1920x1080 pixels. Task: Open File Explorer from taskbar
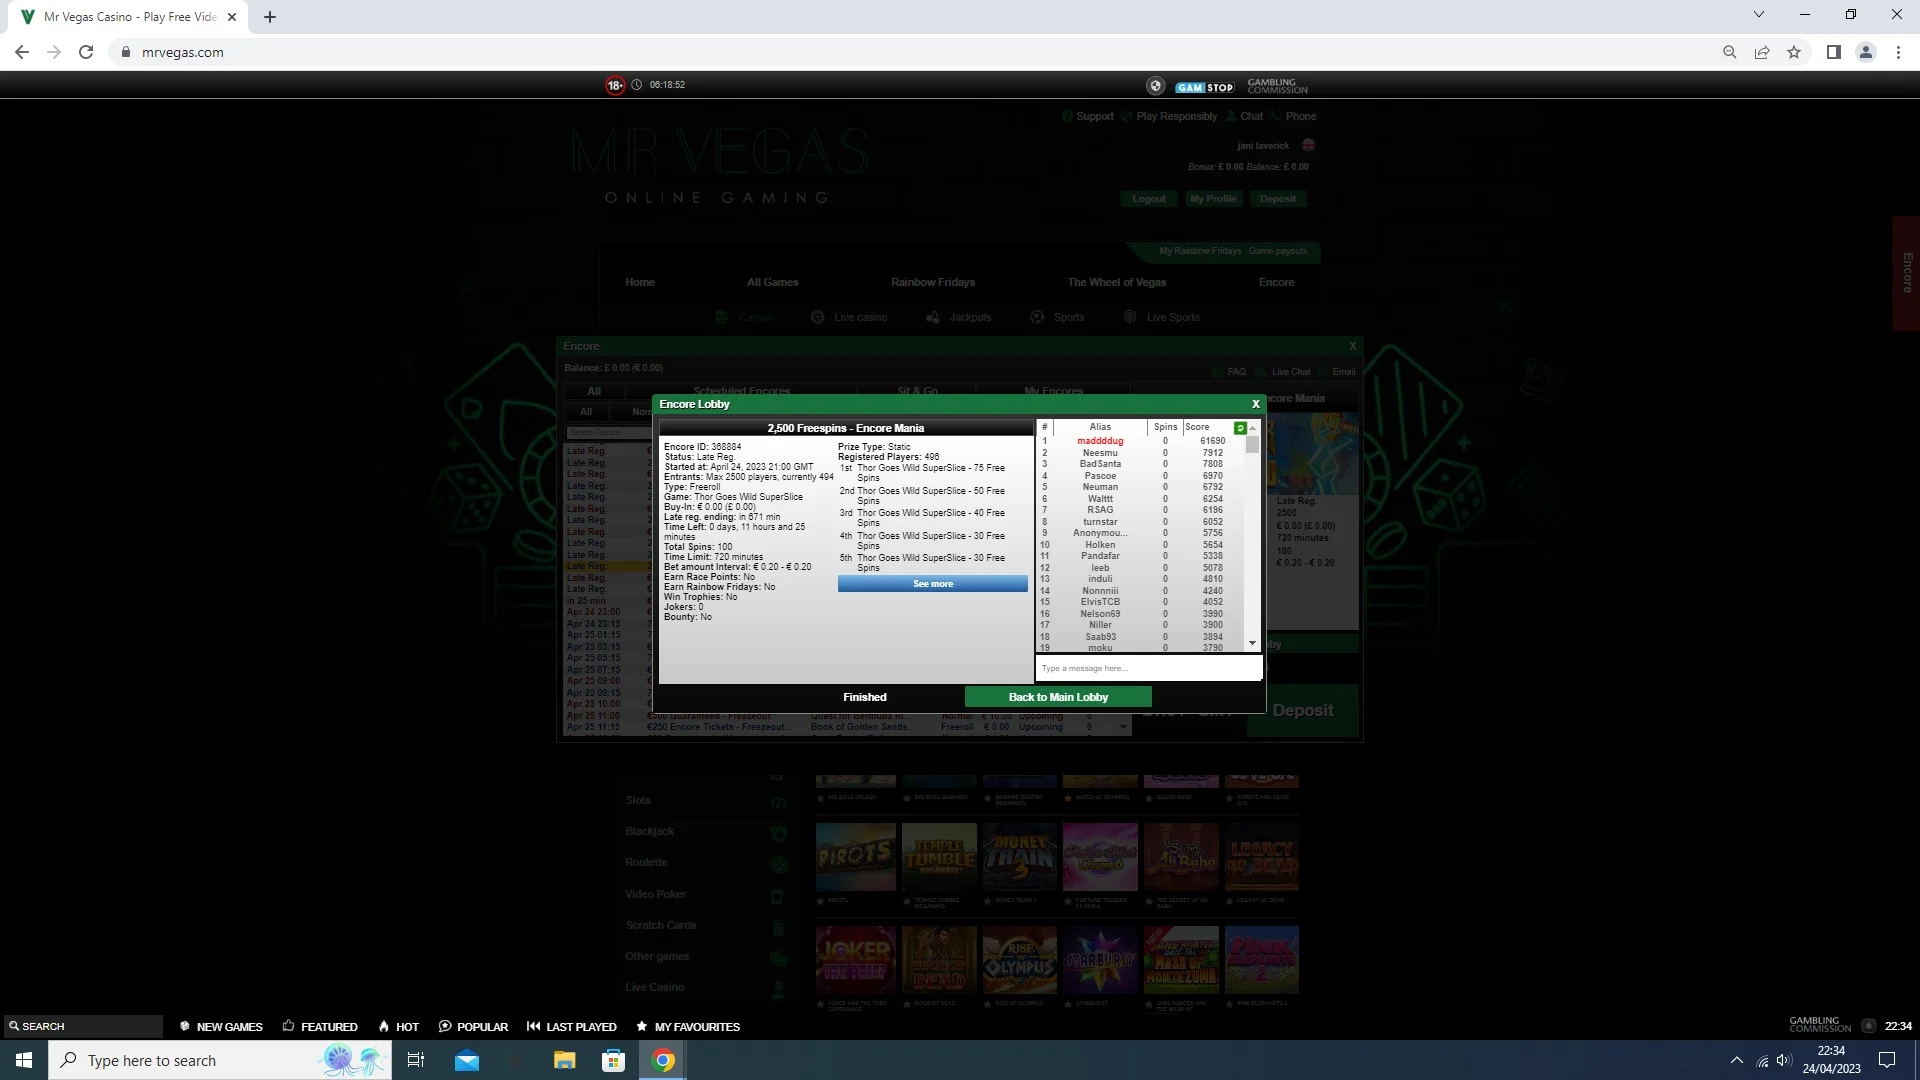click(x=565, y=1060)
